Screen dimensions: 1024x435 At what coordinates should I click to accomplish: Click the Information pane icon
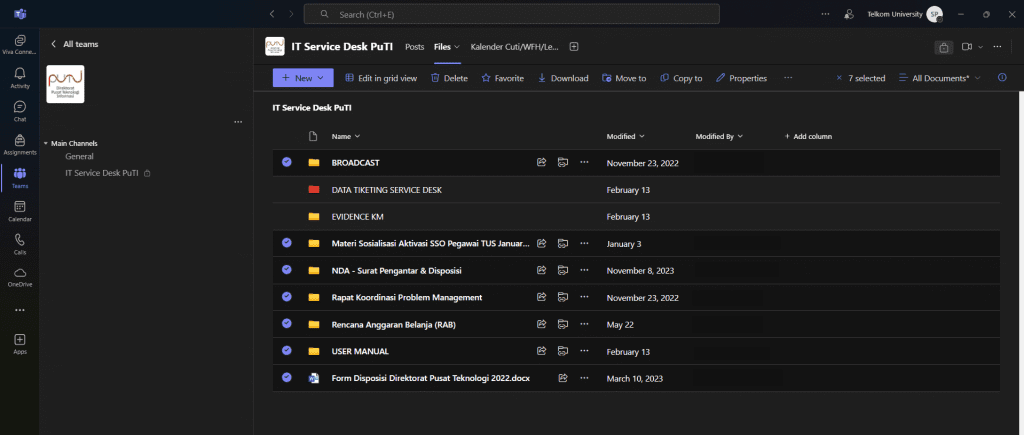coord(1002,78)
